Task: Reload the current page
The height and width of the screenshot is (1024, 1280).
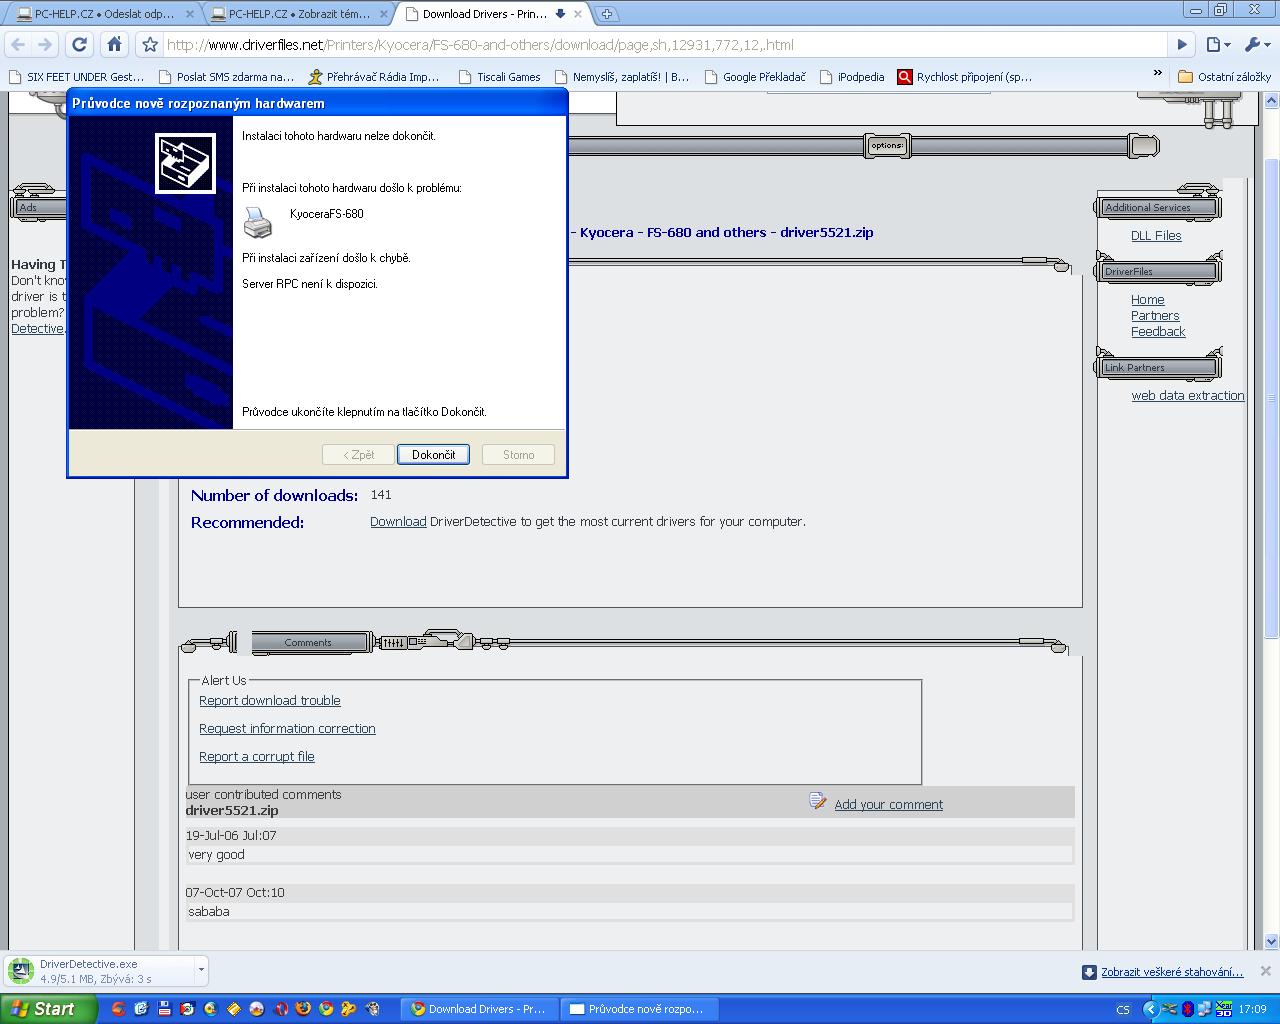Action: point(80,44)
